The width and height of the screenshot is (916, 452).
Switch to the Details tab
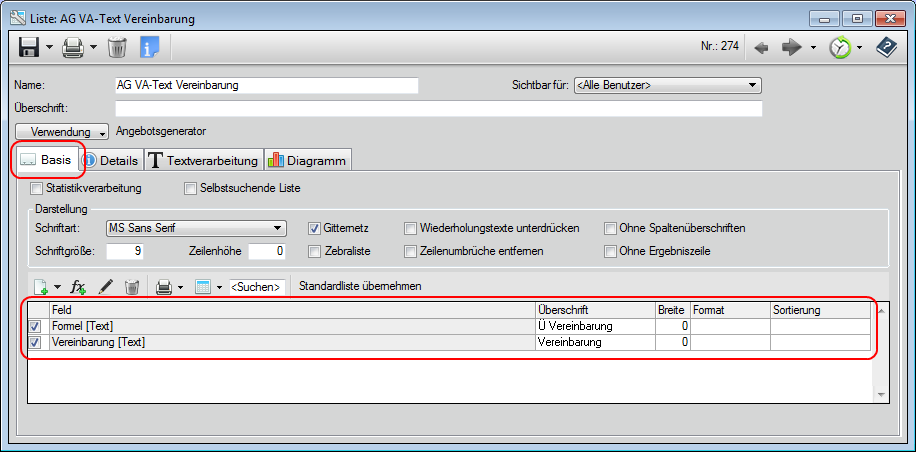pyautogui.click(x=112, y=161)
